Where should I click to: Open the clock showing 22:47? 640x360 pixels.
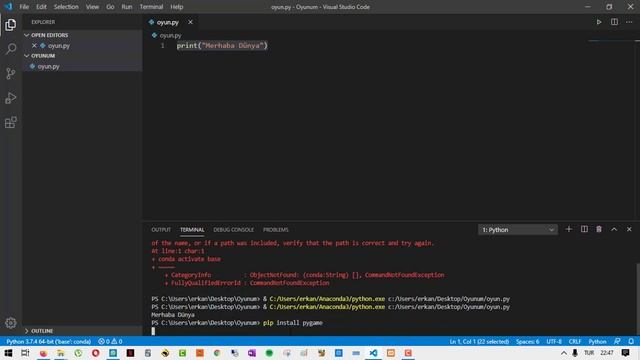[607, 353]
